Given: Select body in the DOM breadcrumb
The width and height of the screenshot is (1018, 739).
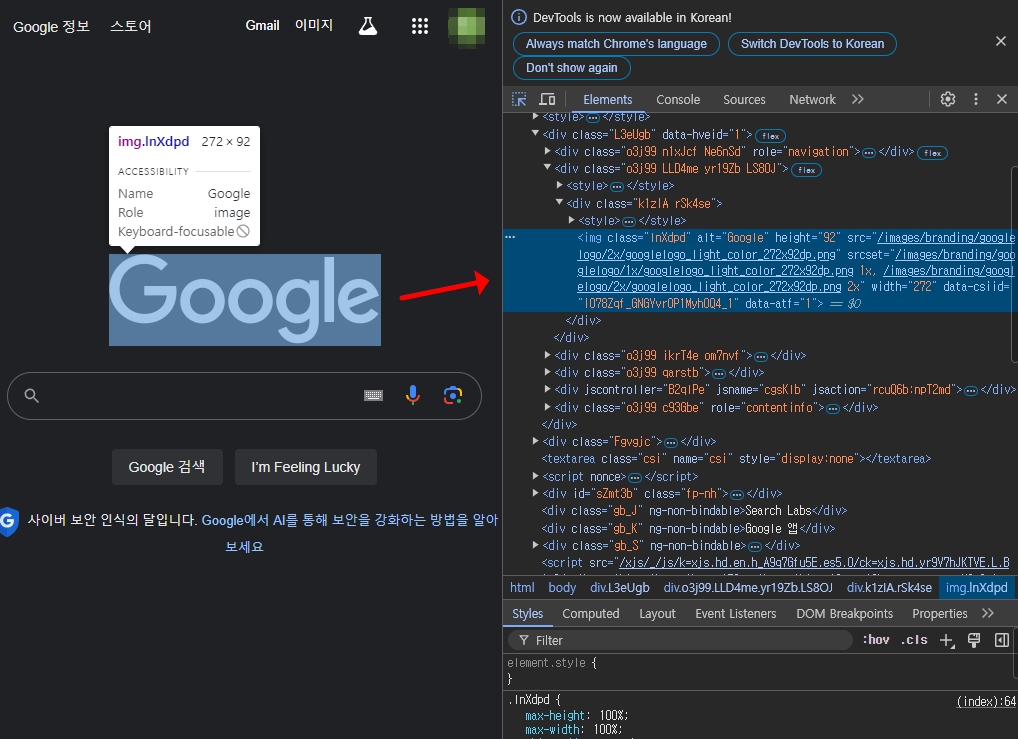Looking at the screenshot, I should coord(562,588).
